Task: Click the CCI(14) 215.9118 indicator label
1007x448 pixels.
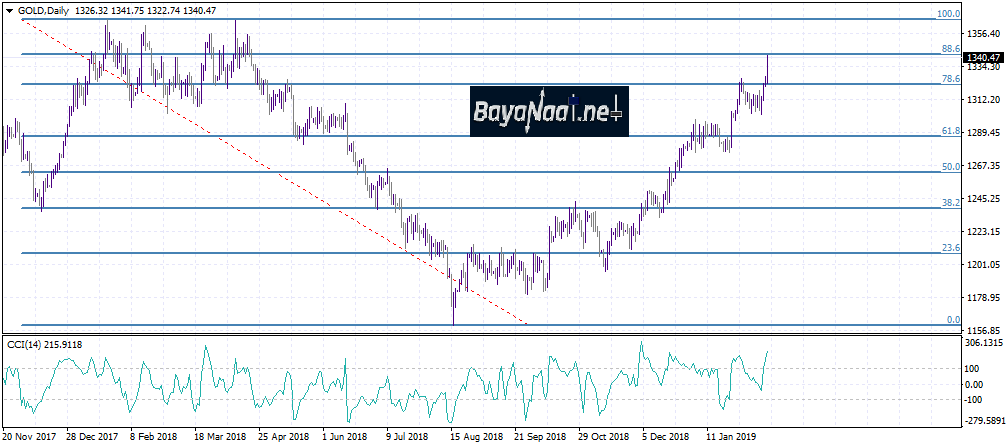Action: (44, 345)
